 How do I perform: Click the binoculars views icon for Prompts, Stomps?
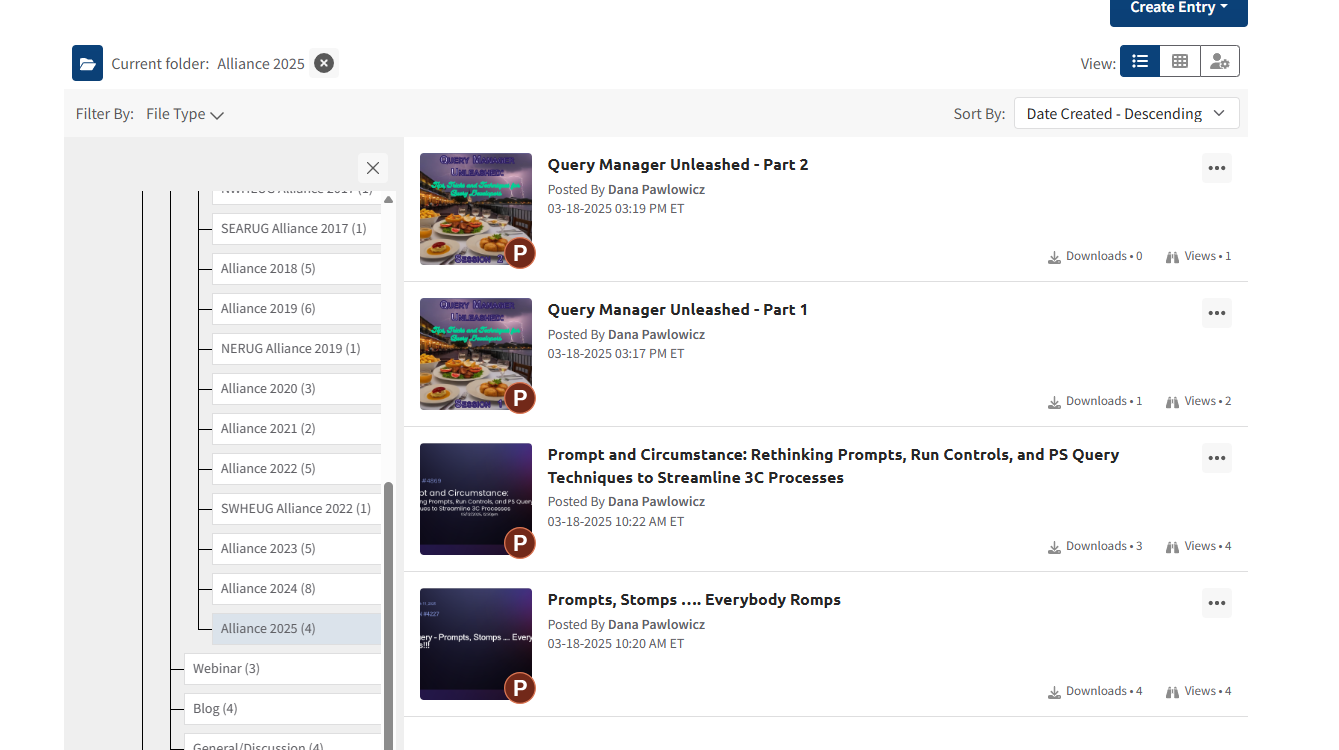point(1172,692)
